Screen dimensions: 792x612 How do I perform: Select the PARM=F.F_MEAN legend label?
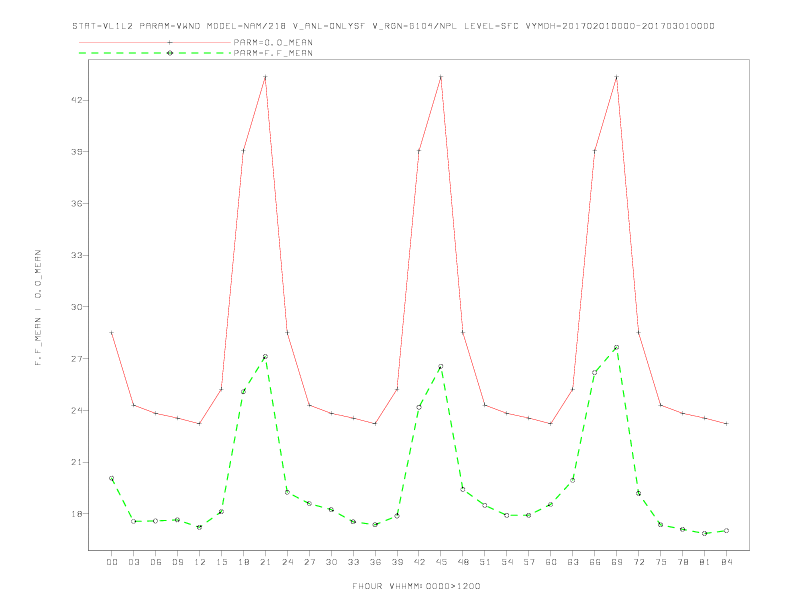(273, 53)
